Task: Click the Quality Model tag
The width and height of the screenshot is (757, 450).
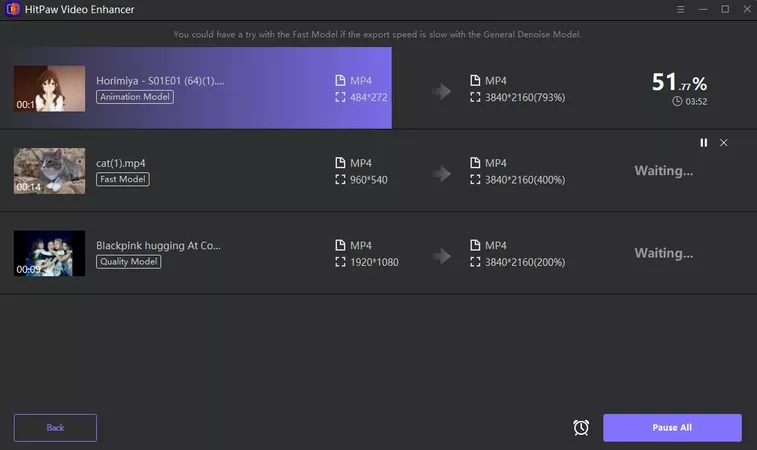Action: coord(128,261)
